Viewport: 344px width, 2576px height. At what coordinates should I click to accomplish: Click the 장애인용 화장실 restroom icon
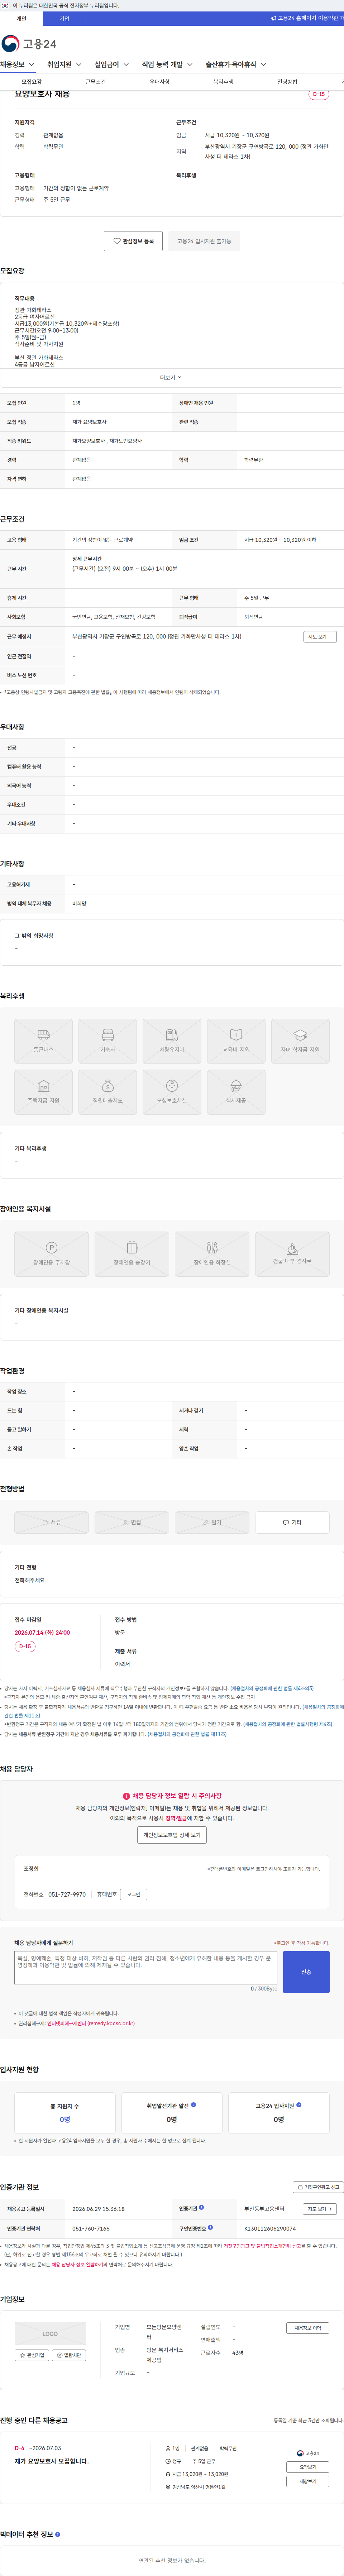click(x=212, y=1254)
